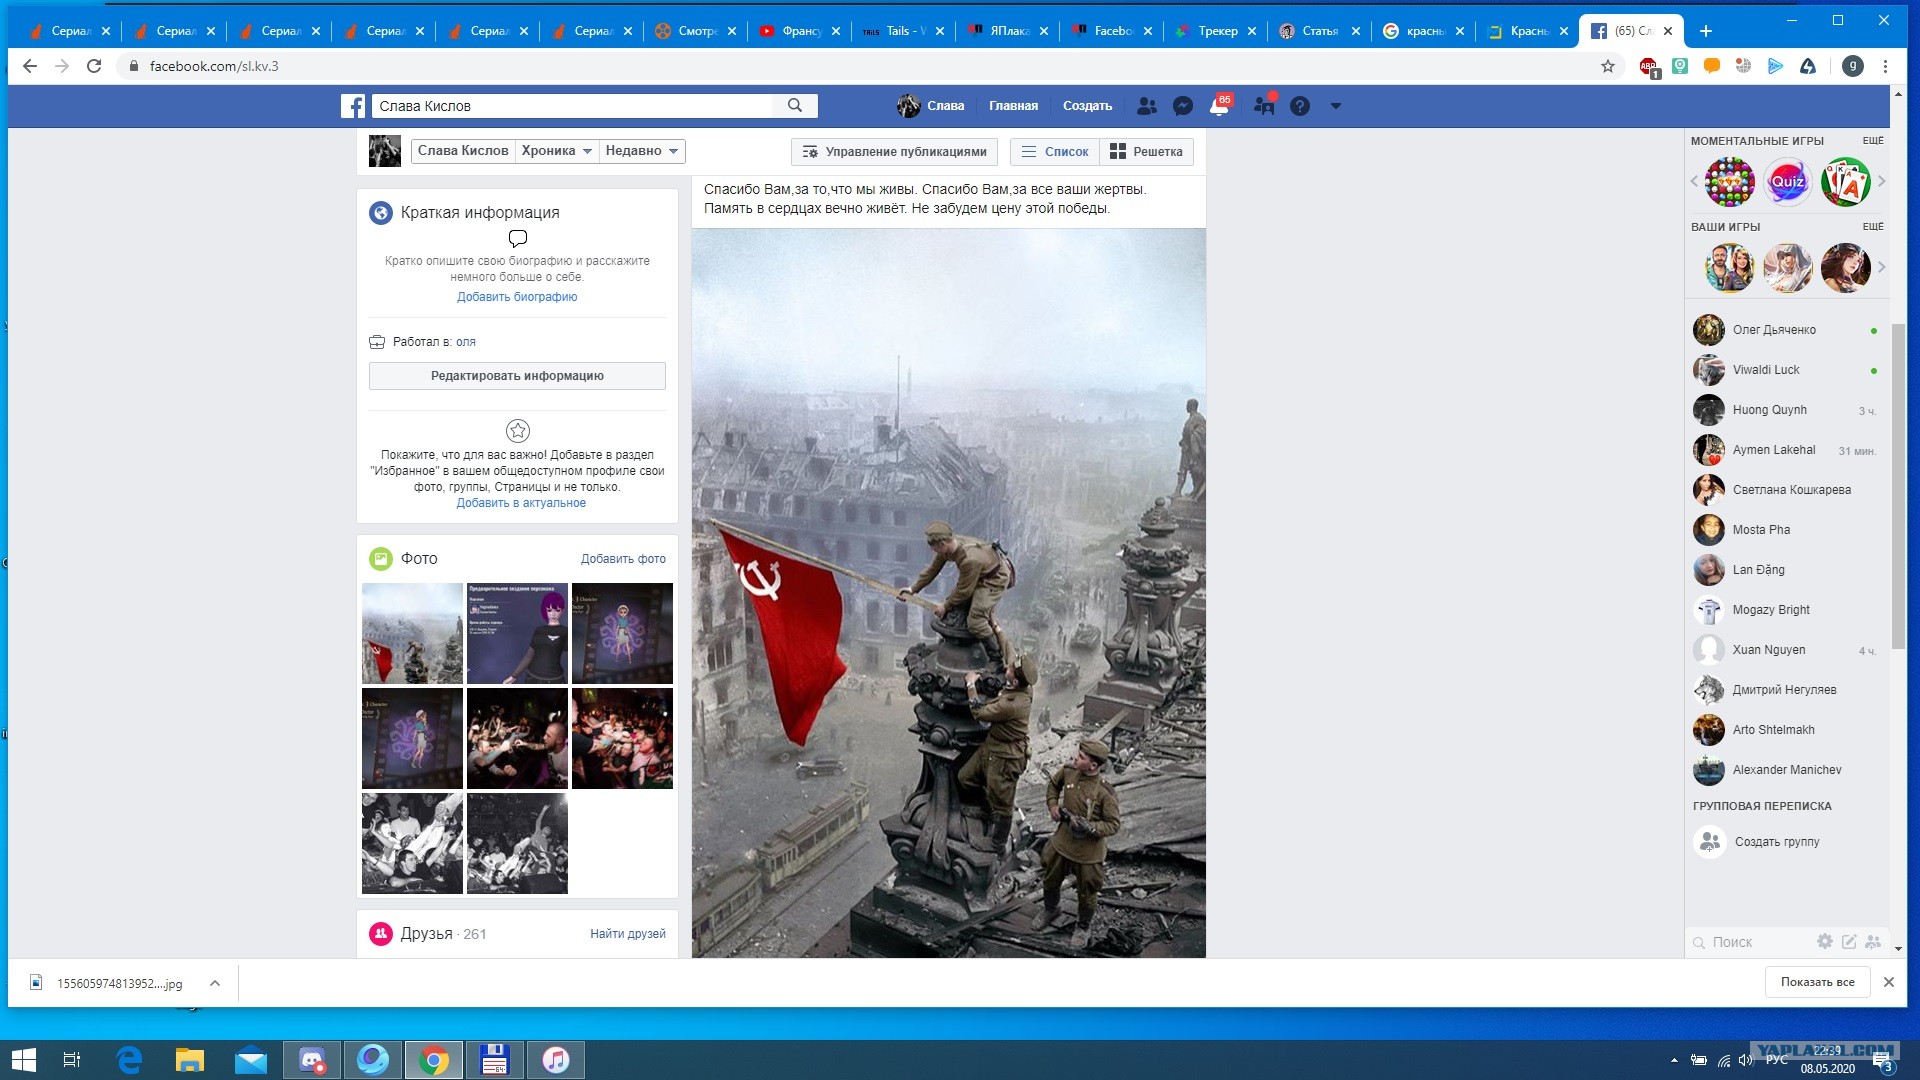Bookmark this page with the star icon
The image size is (1920, 1080).
[x=1608, y=66]
